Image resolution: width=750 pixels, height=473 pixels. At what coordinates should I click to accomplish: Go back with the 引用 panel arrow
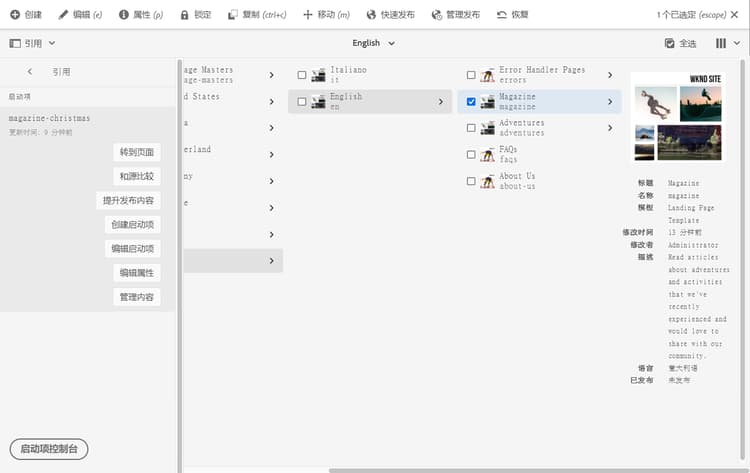tap(30, 72)
